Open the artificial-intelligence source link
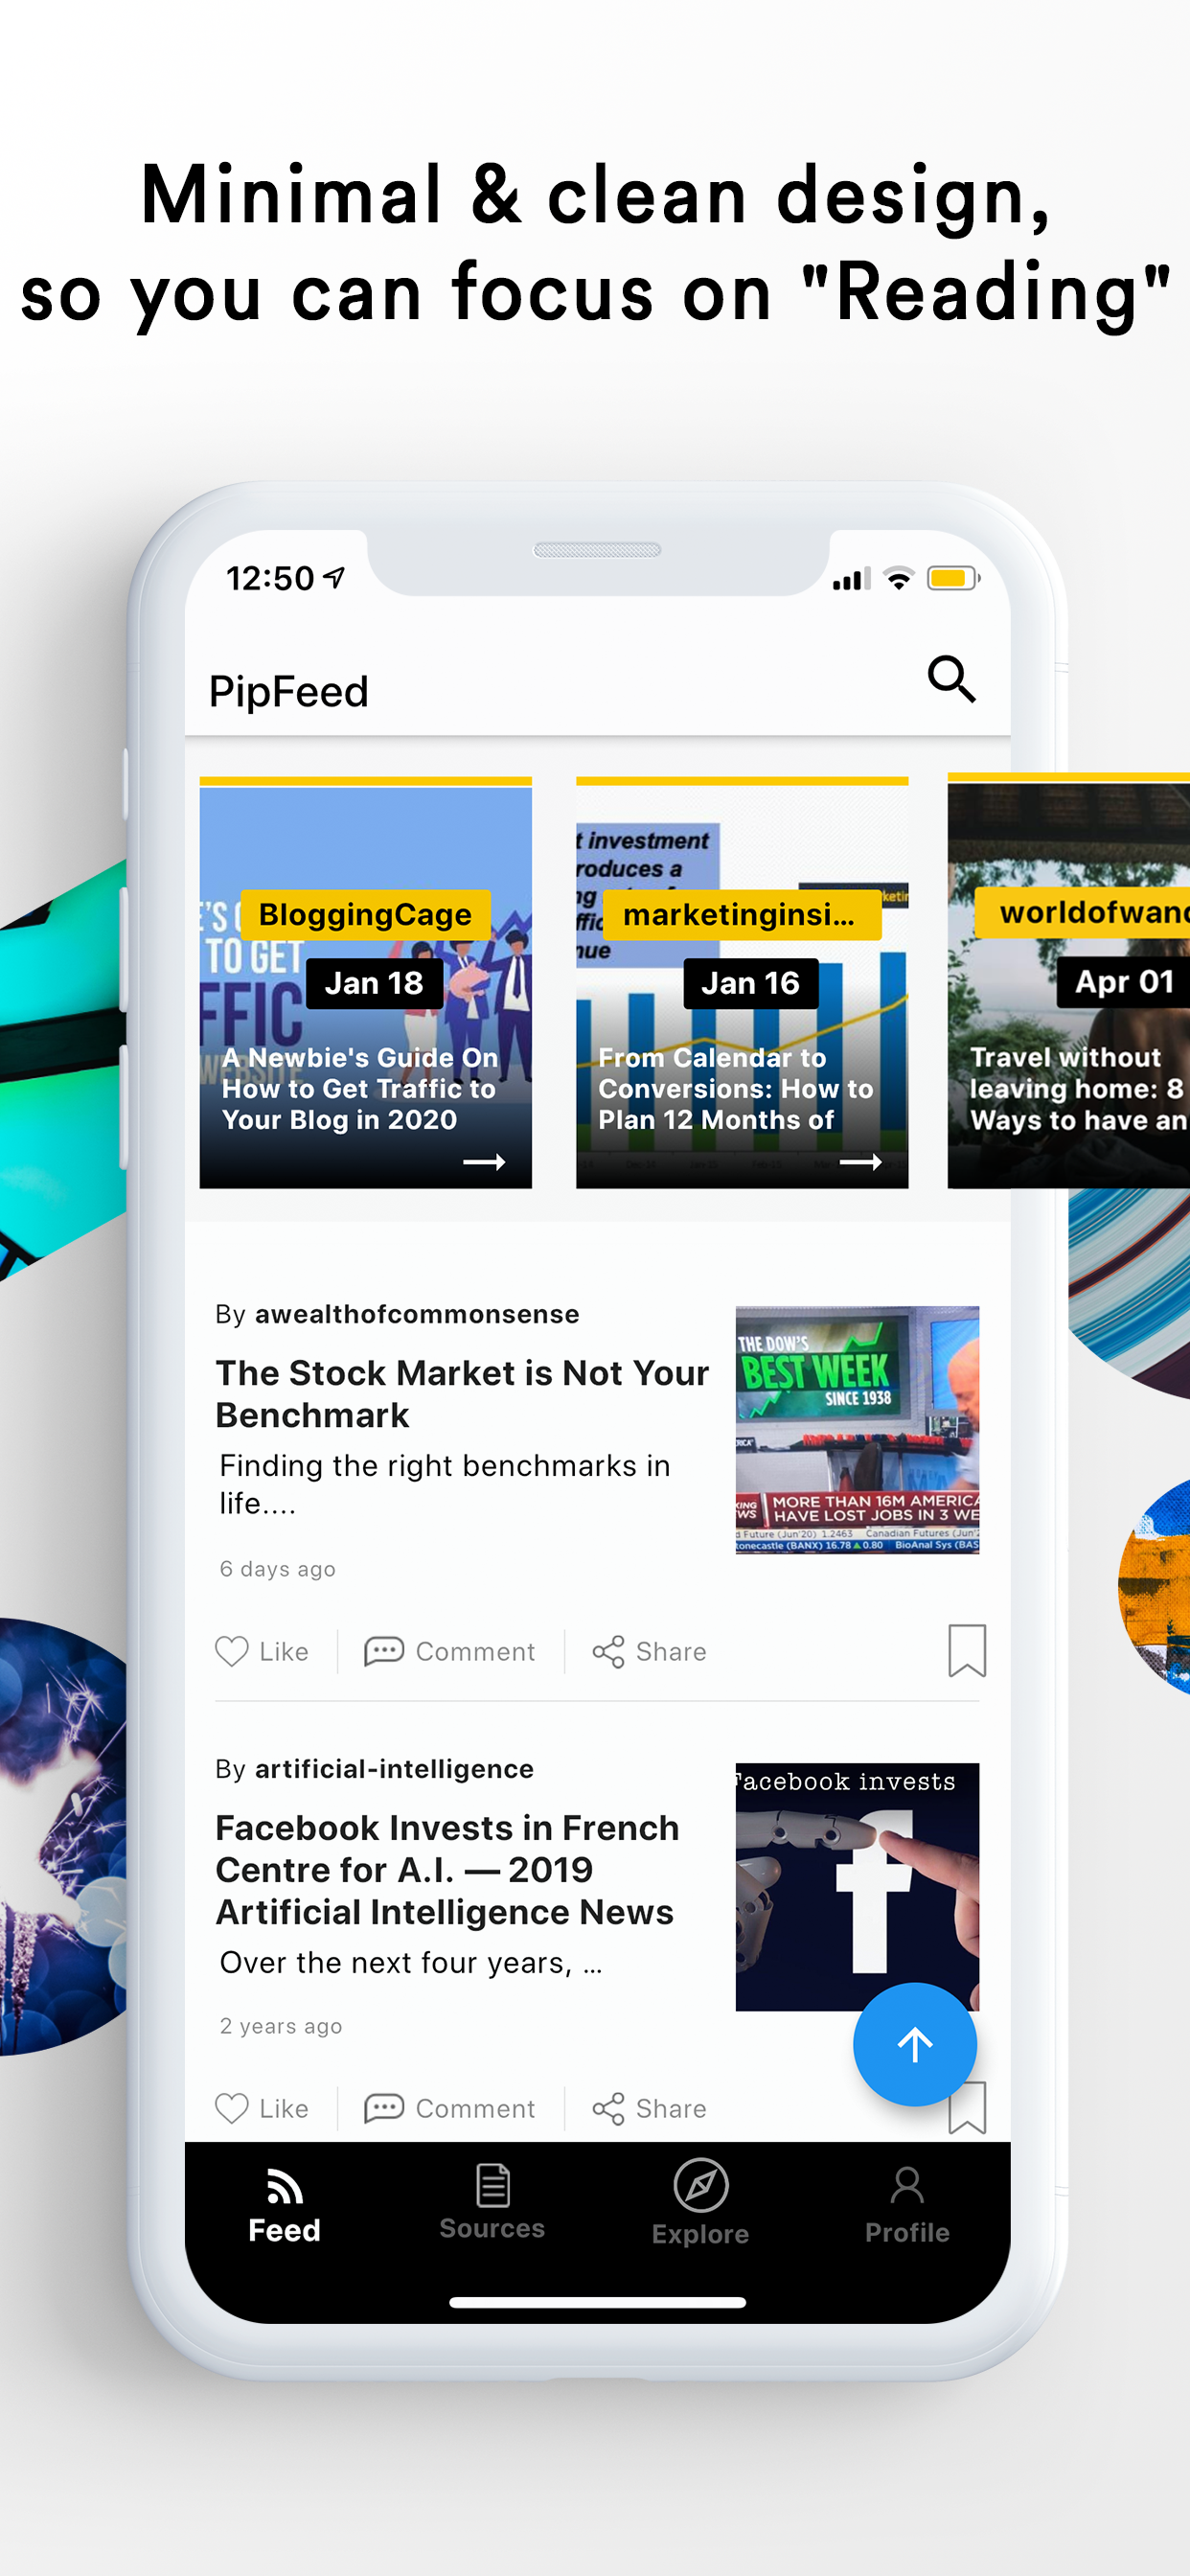Viewport: 1190px width, 2576px height. [394, 1769]
